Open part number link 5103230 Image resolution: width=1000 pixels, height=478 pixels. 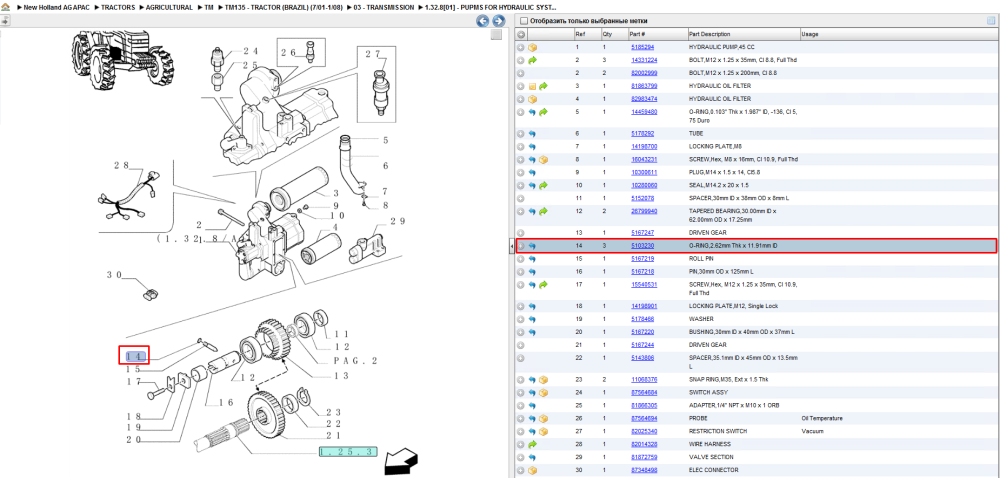coord(642,246)
